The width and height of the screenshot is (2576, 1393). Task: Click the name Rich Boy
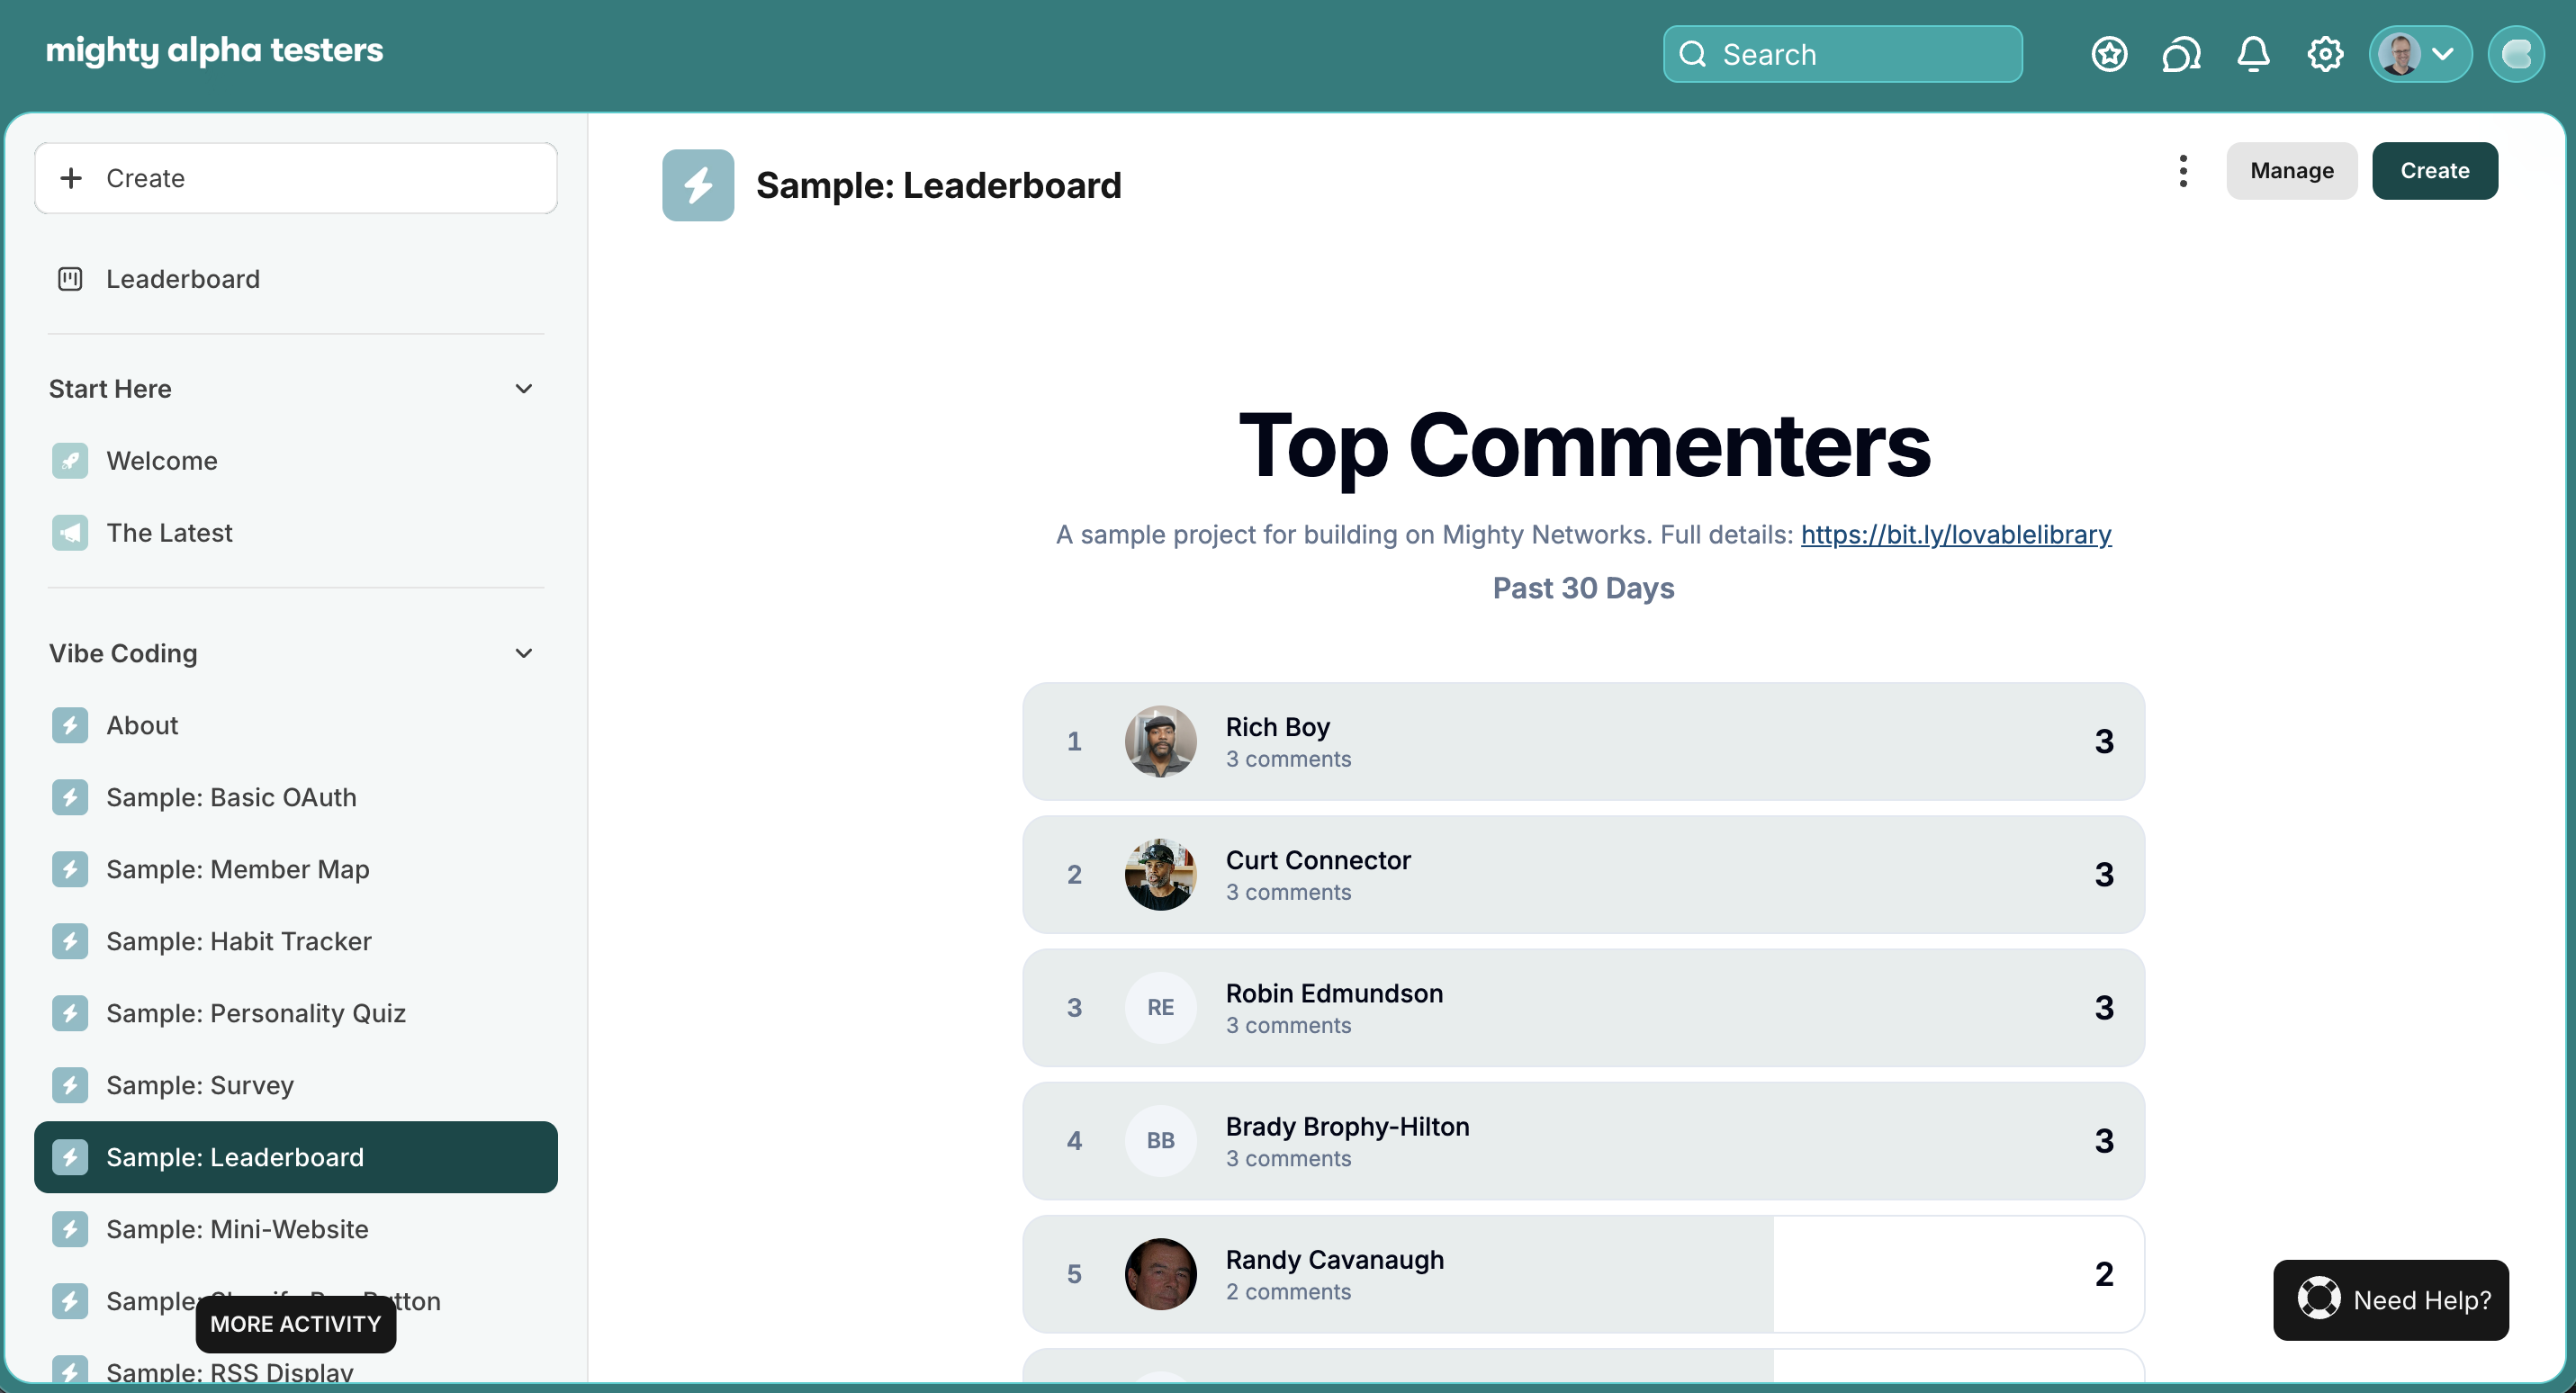1278,726
